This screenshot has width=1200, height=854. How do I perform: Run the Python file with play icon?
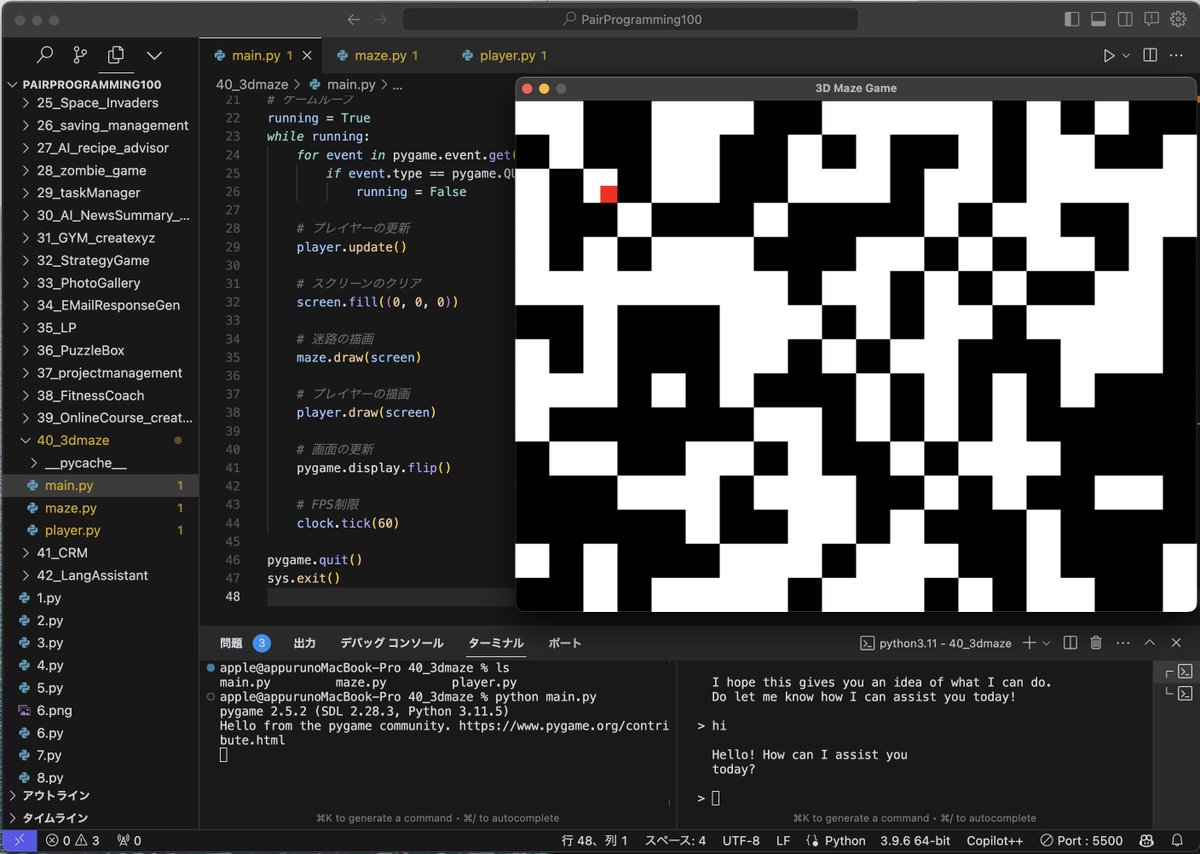point(1108,56)
